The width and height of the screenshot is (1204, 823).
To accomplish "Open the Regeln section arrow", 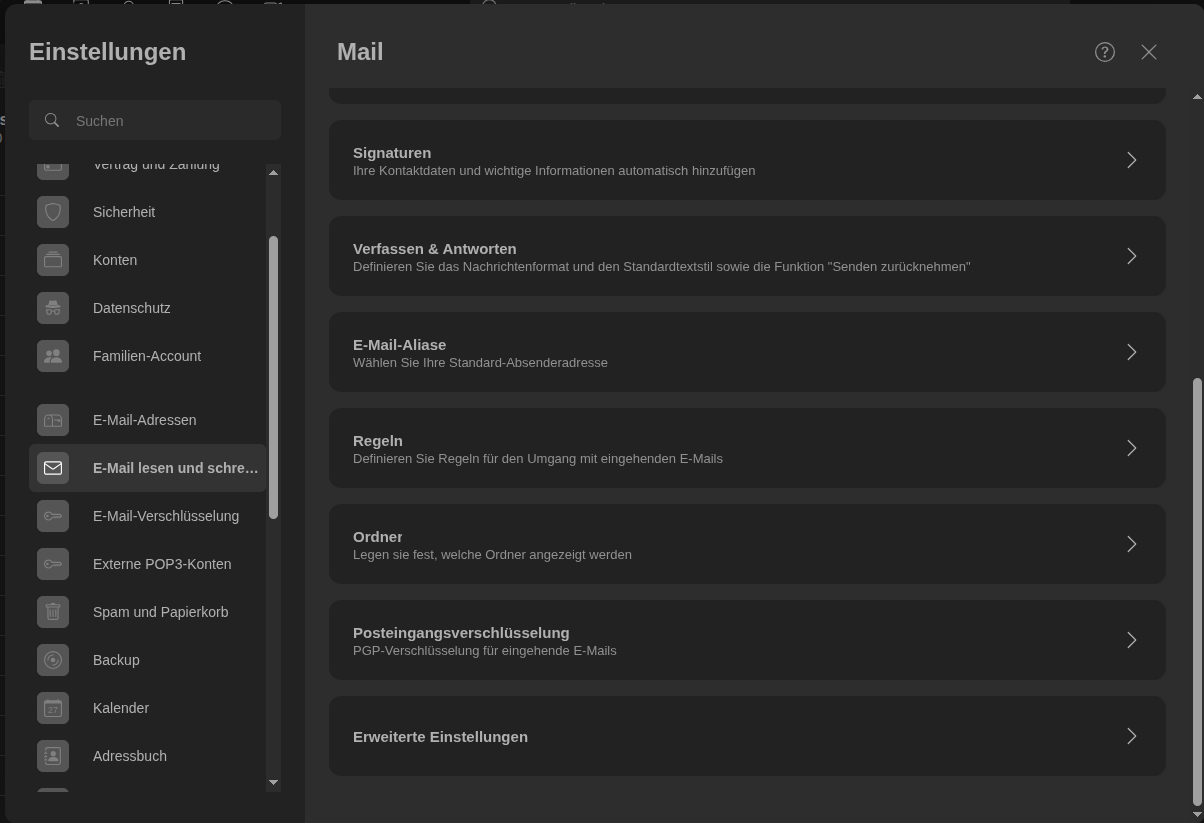I will point(1131,448).
